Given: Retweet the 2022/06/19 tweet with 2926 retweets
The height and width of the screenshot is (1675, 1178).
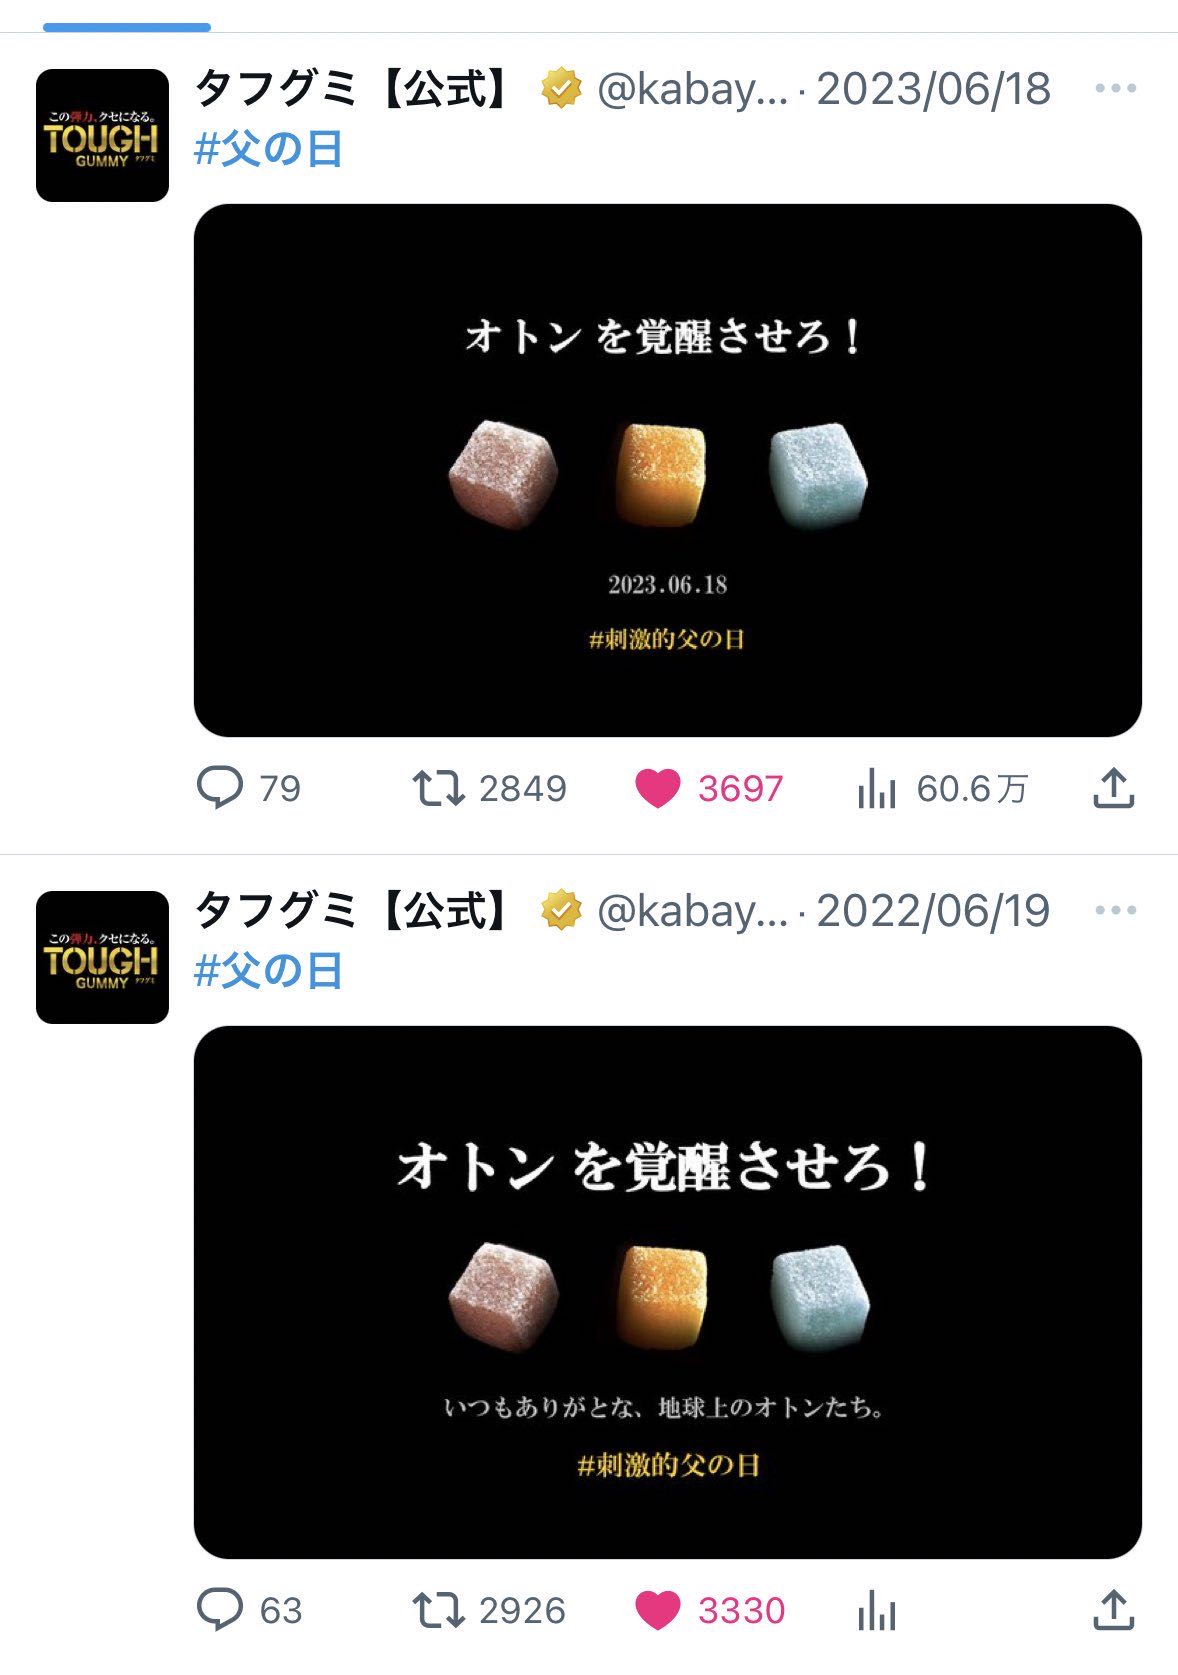Looking at the screenshot, I should click(x=490, y=1610).
